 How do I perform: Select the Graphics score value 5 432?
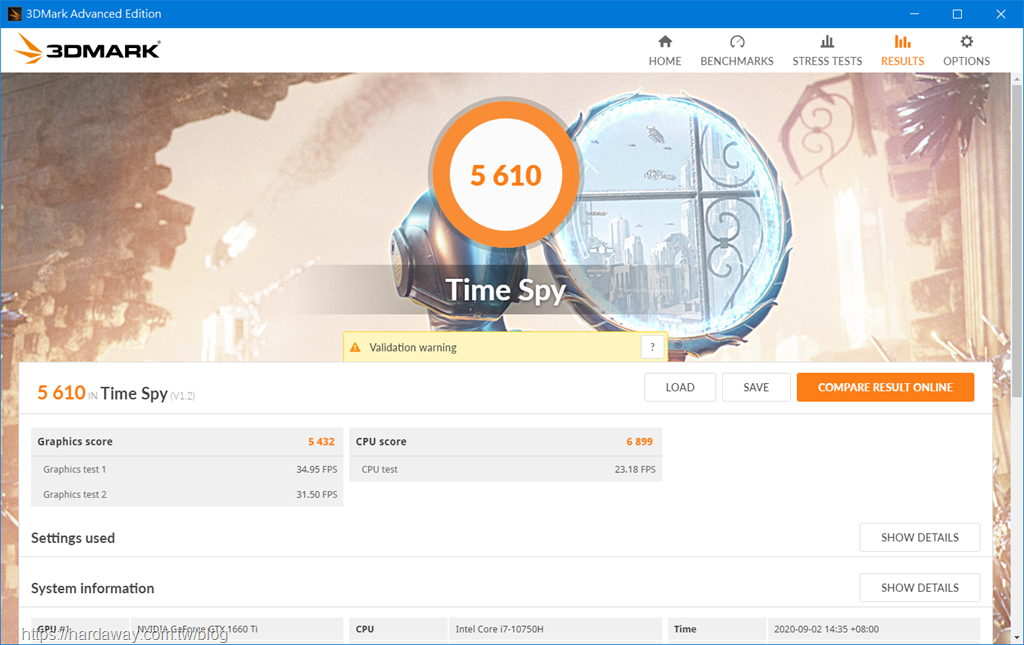tap(321, 442)
